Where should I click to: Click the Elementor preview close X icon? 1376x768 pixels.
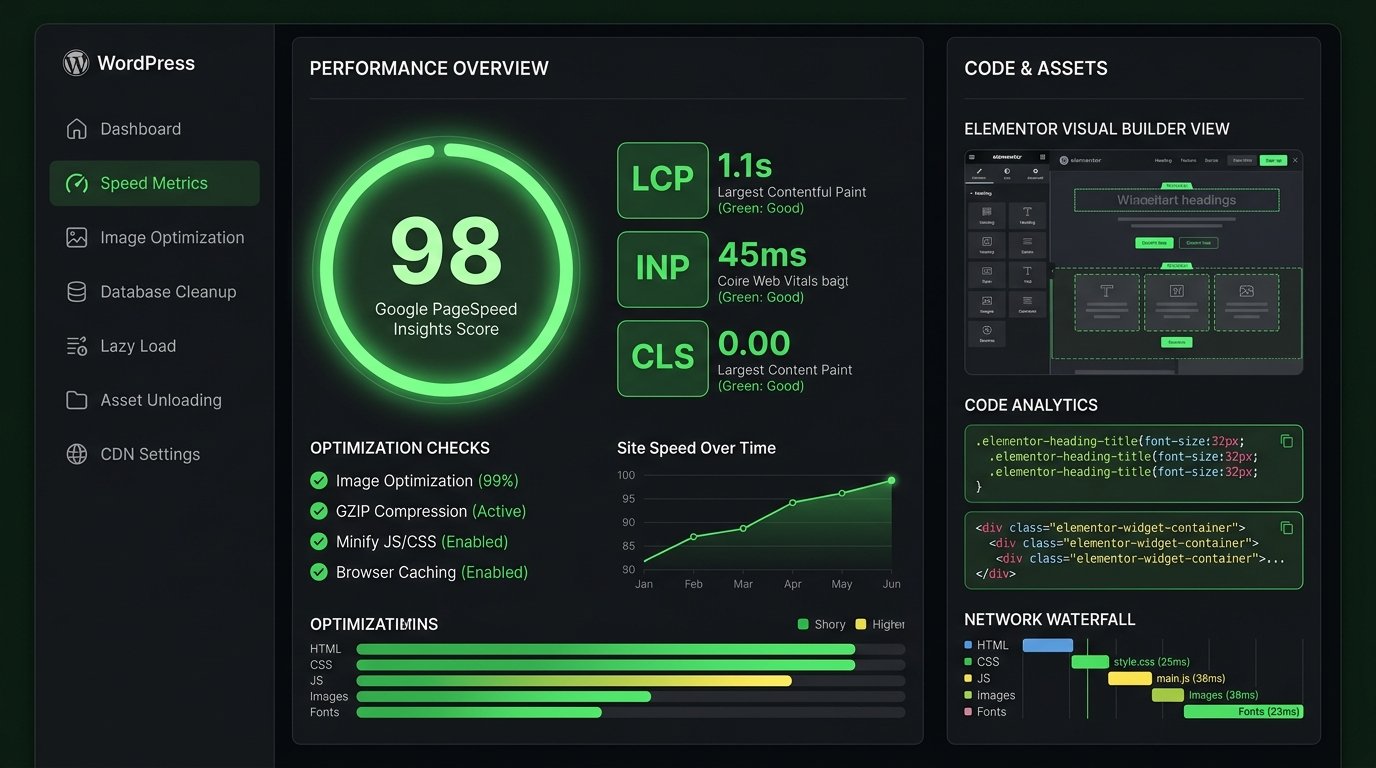tap(1295, 160)
